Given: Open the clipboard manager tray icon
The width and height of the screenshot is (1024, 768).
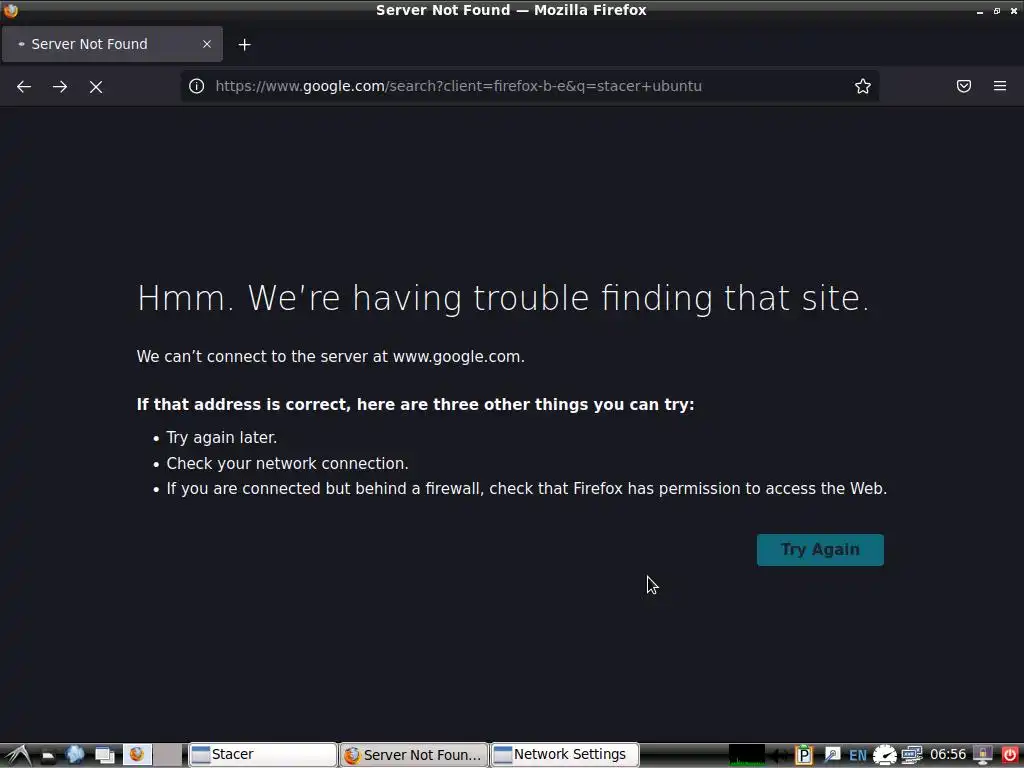Looking at the screenshot, I should [803, 755].
